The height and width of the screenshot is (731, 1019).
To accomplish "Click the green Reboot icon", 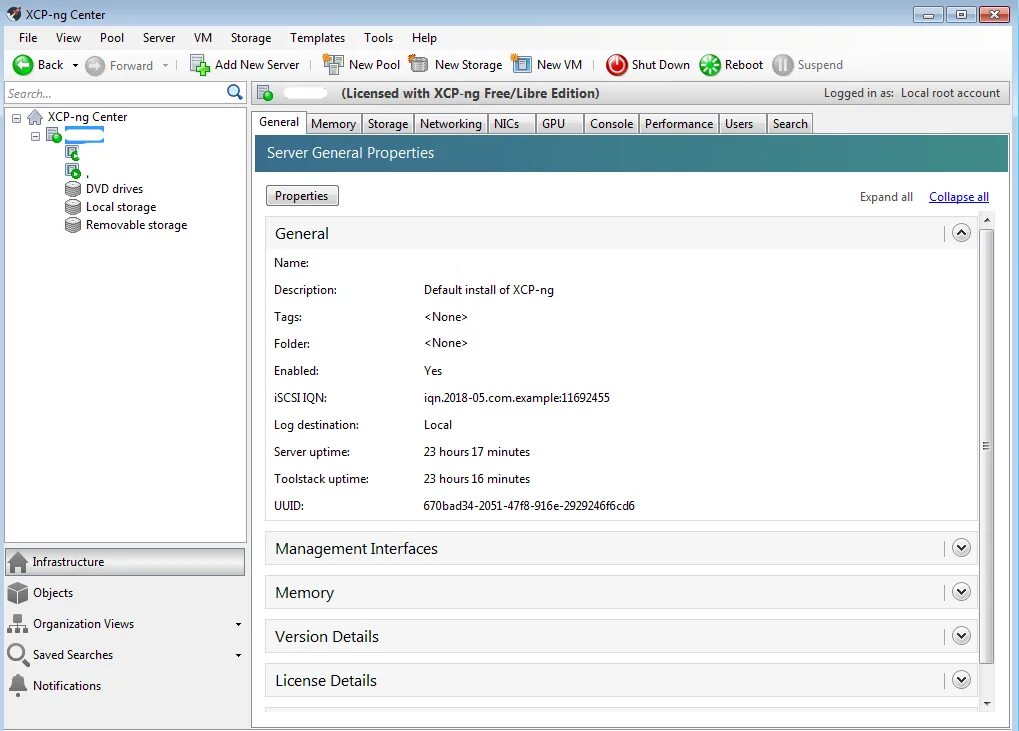I will pos(710,65).
